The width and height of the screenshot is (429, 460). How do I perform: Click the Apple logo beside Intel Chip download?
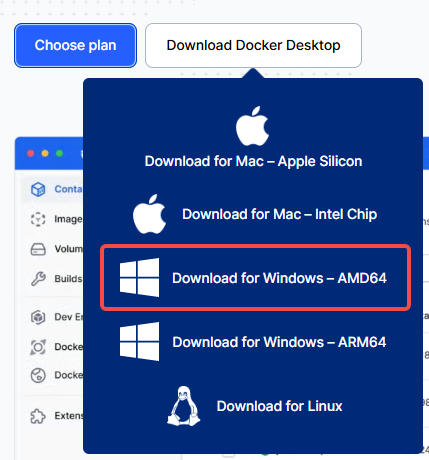click(x=149, y=214)
